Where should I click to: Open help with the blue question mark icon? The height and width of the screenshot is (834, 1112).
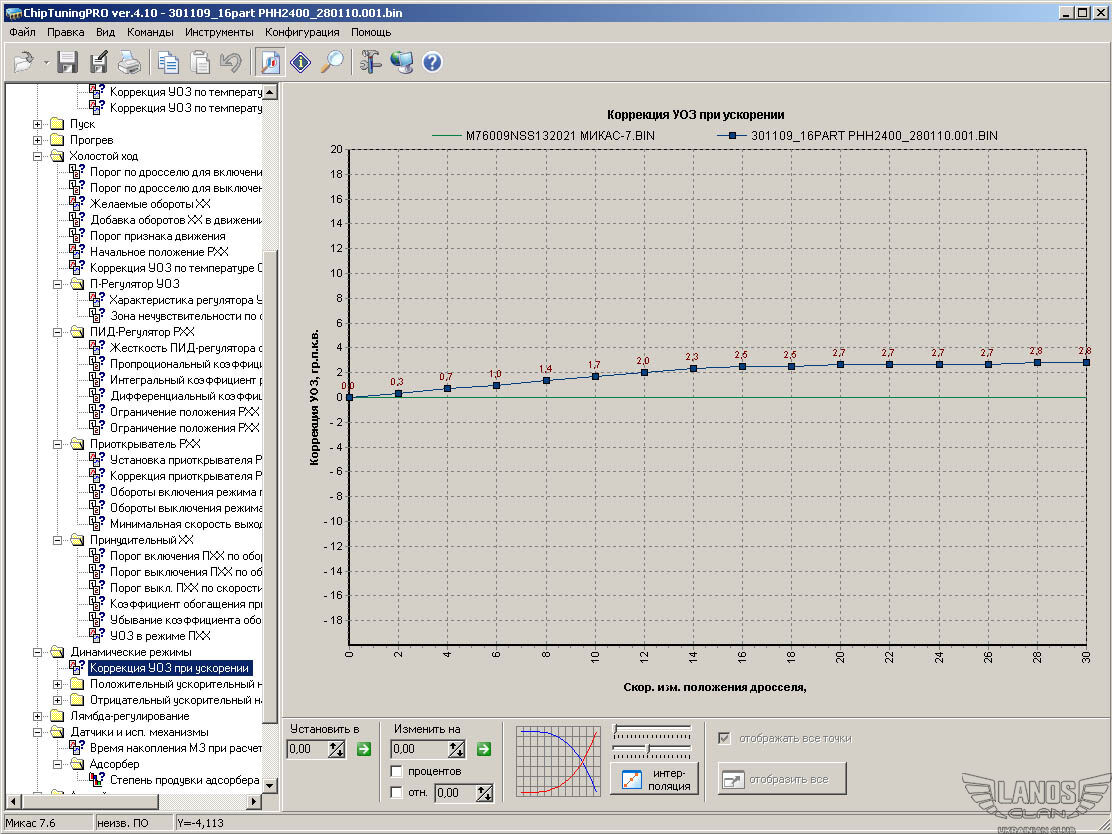coord(432,62)
